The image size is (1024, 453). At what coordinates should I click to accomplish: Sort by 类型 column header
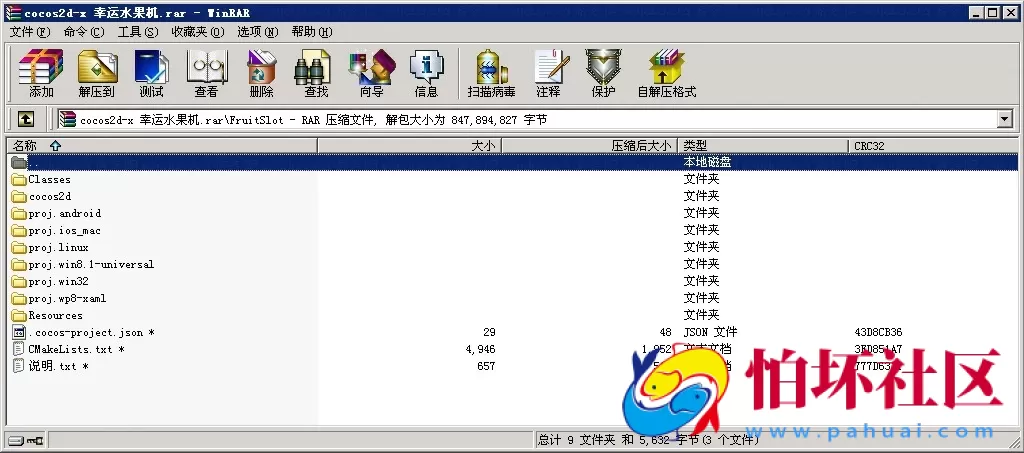click(763, 146)
